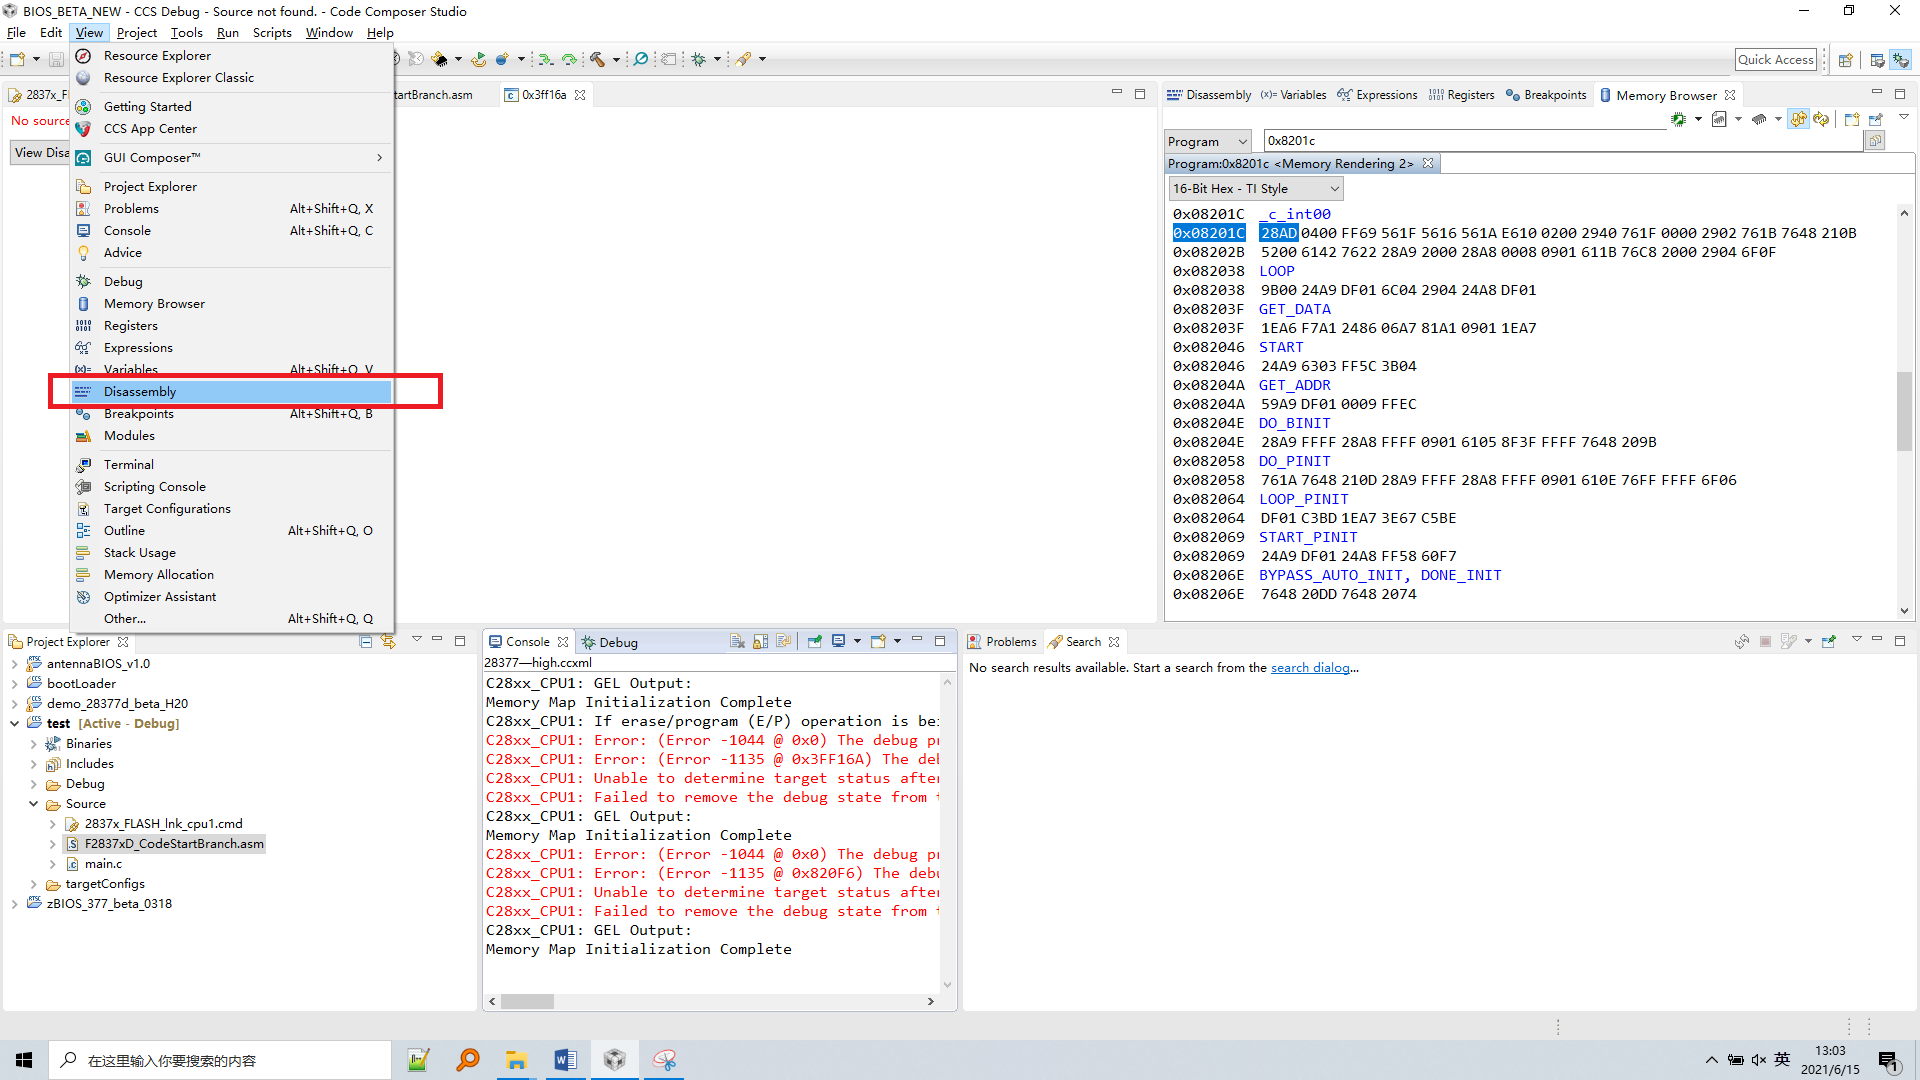Click the Clear Console icon
1920x1080 pixels.
pyautogui.click(x=737, y=642)
